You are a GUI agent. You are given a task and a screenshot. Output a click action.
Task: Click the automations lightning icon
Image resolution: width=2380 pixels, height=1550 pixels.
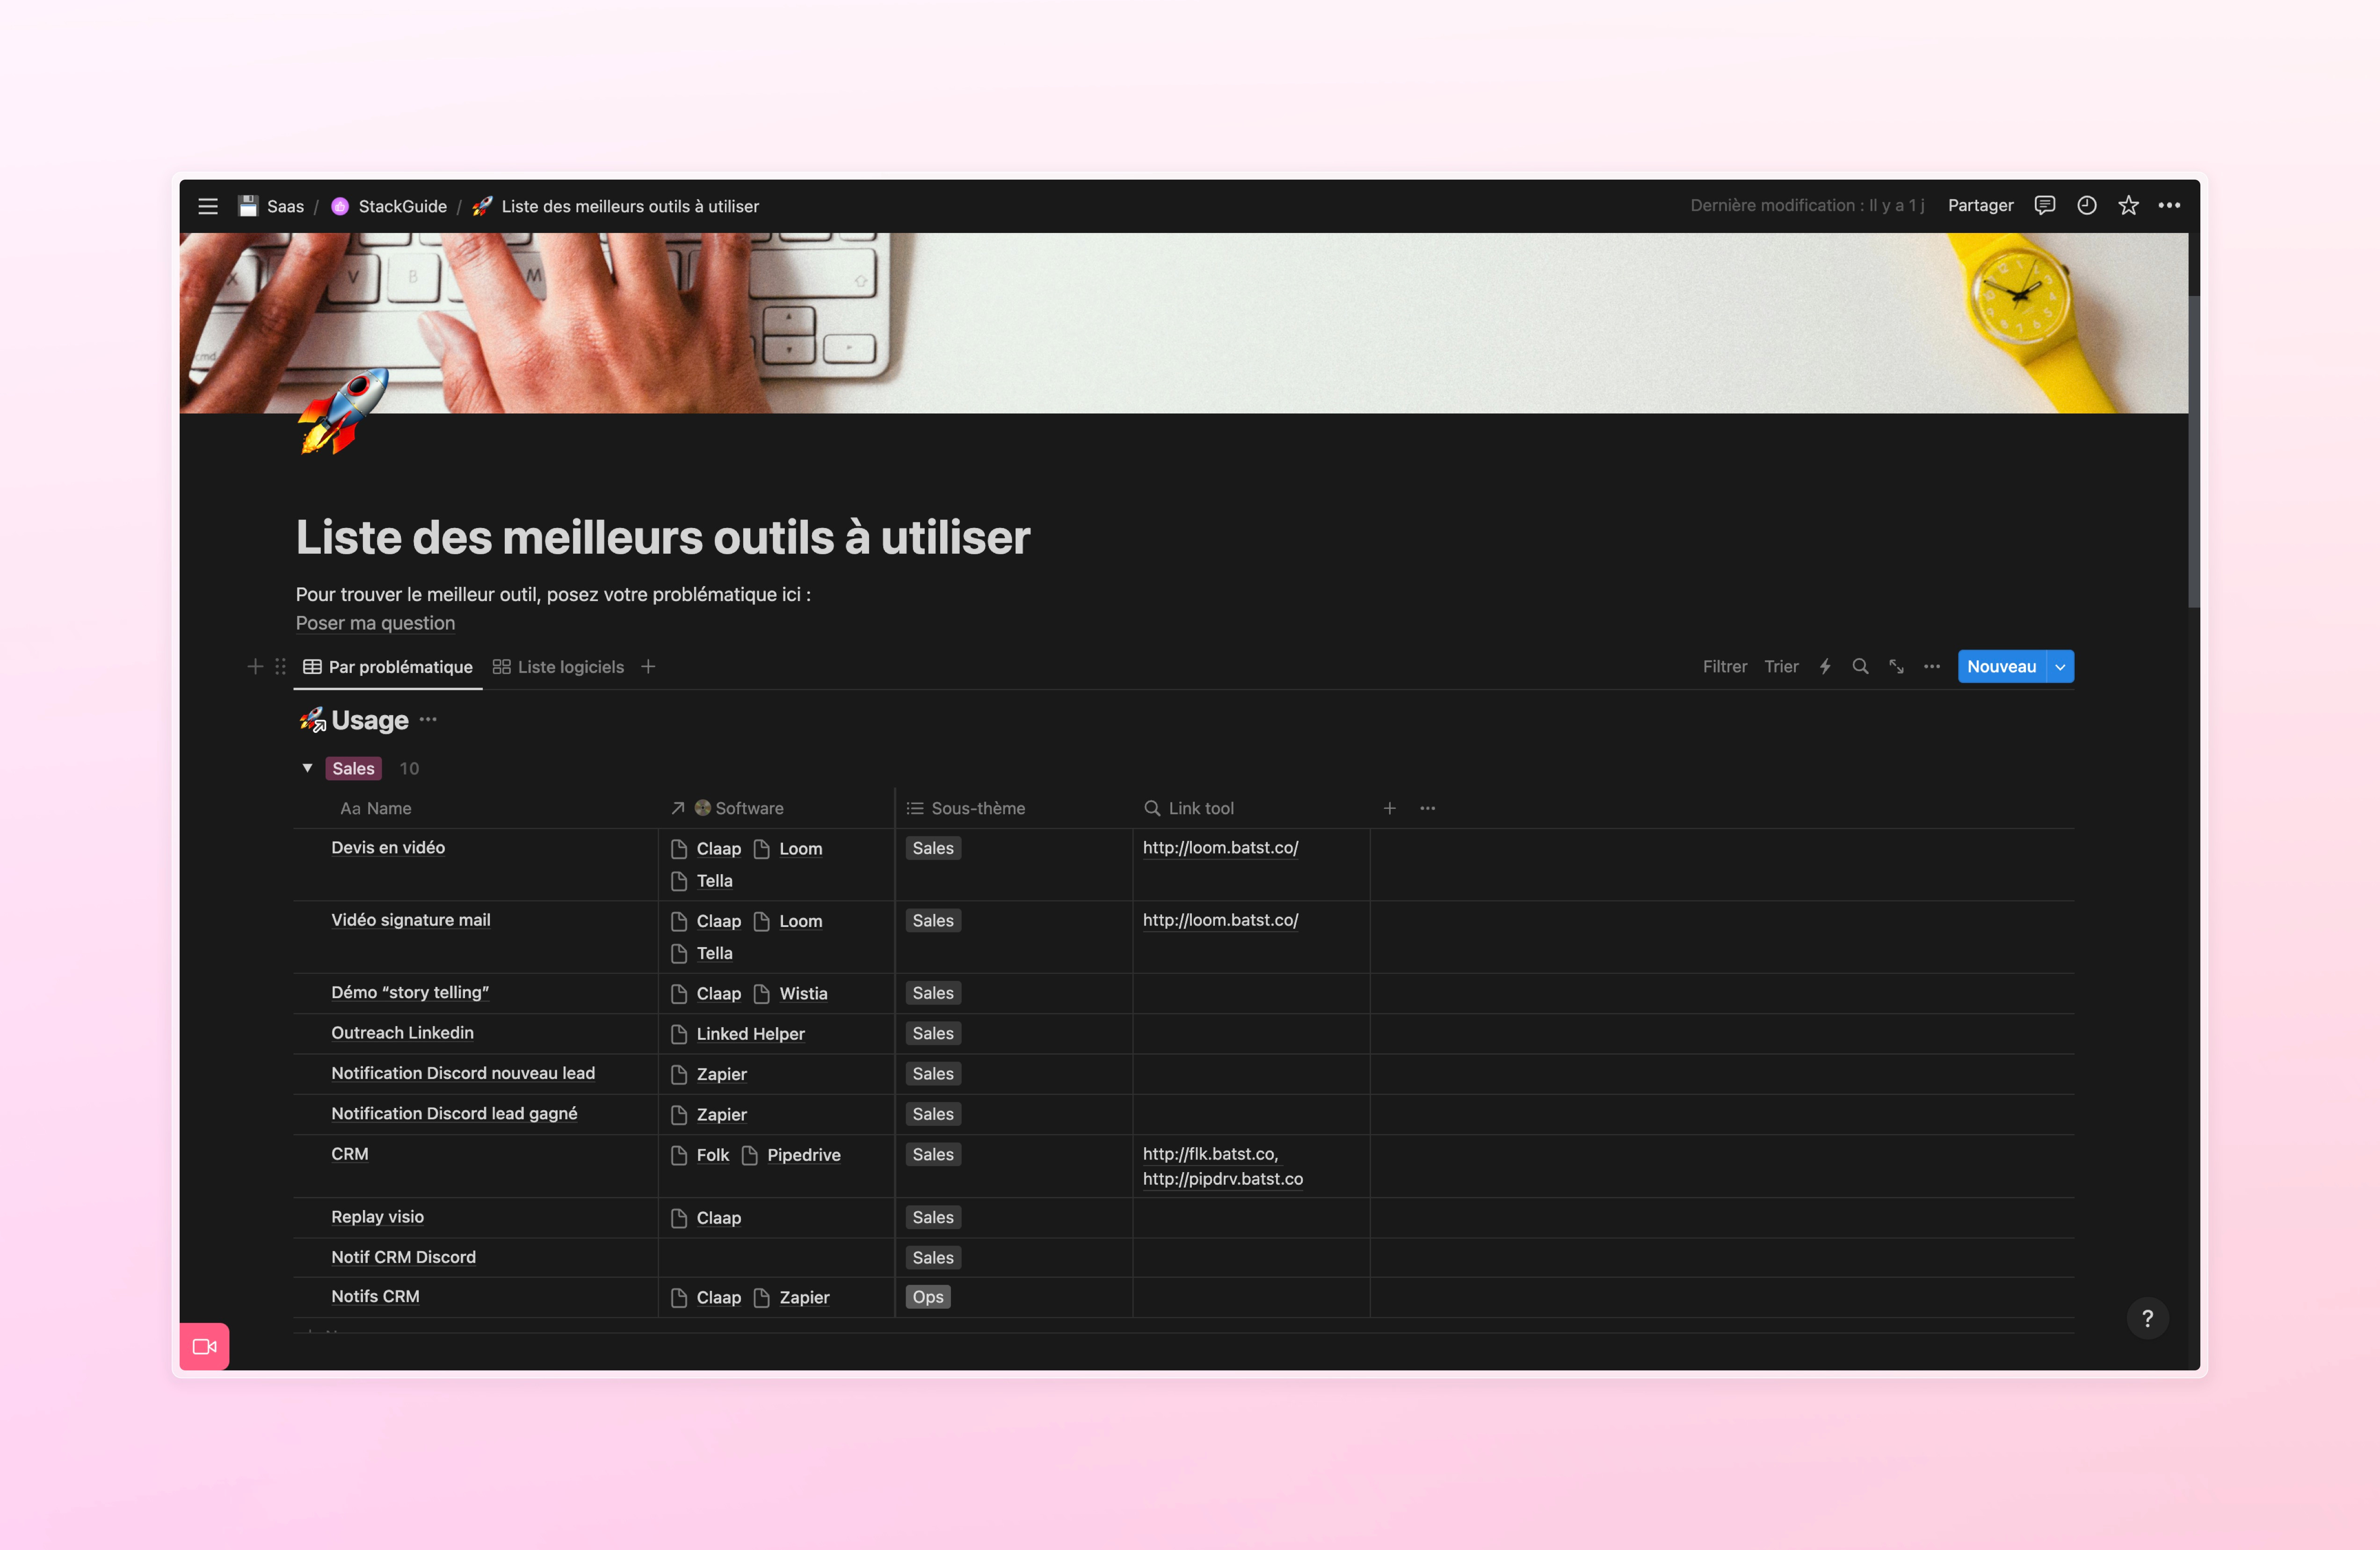pos(1825,666)
